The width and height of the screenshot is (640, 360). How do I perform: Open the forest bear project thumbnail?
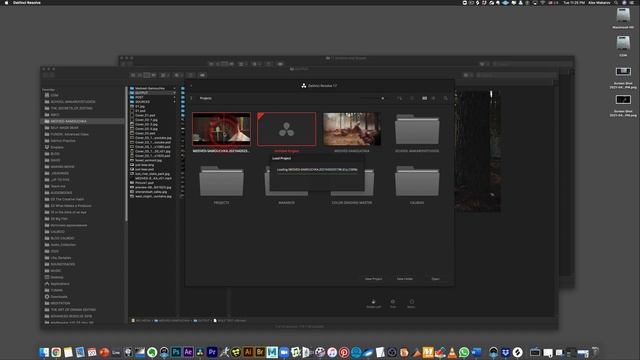(x=352, y=129)
